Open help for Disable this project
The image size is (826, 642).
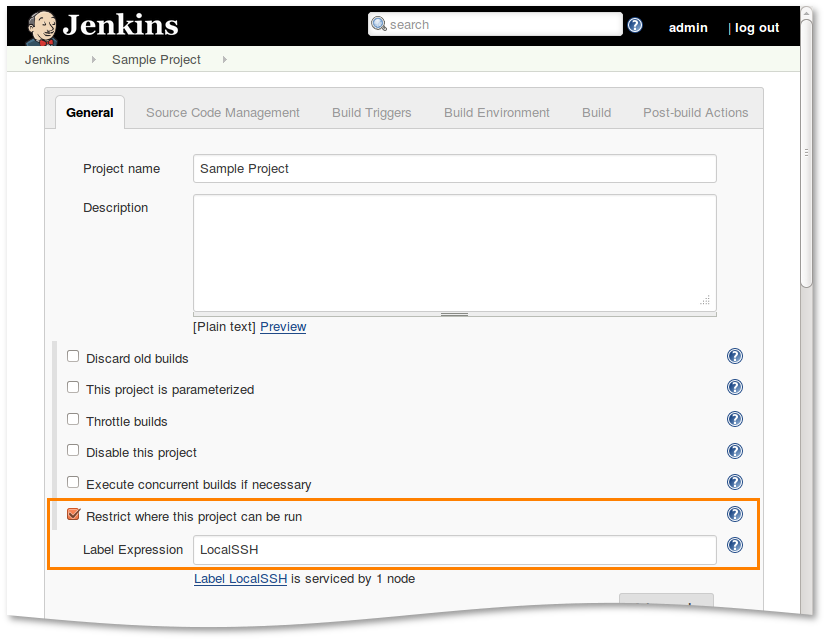[x=734, y=451]
